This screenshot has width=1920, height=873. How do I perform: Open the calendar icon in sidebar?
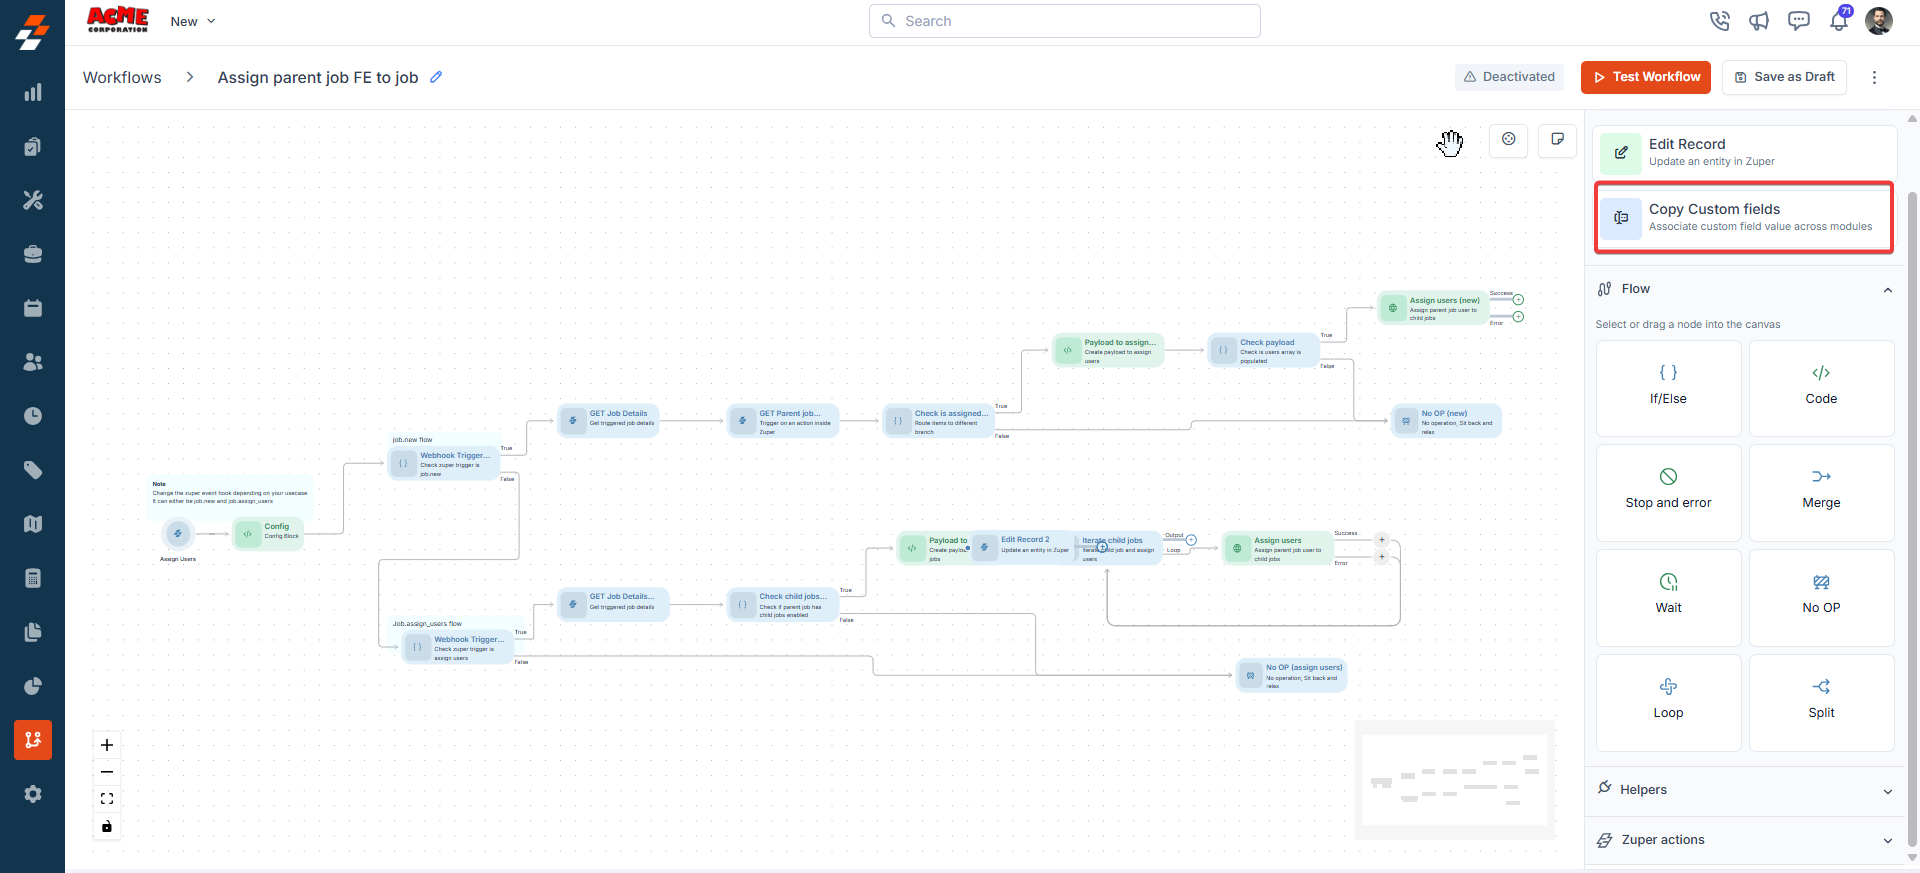click(x=33, y=308)
